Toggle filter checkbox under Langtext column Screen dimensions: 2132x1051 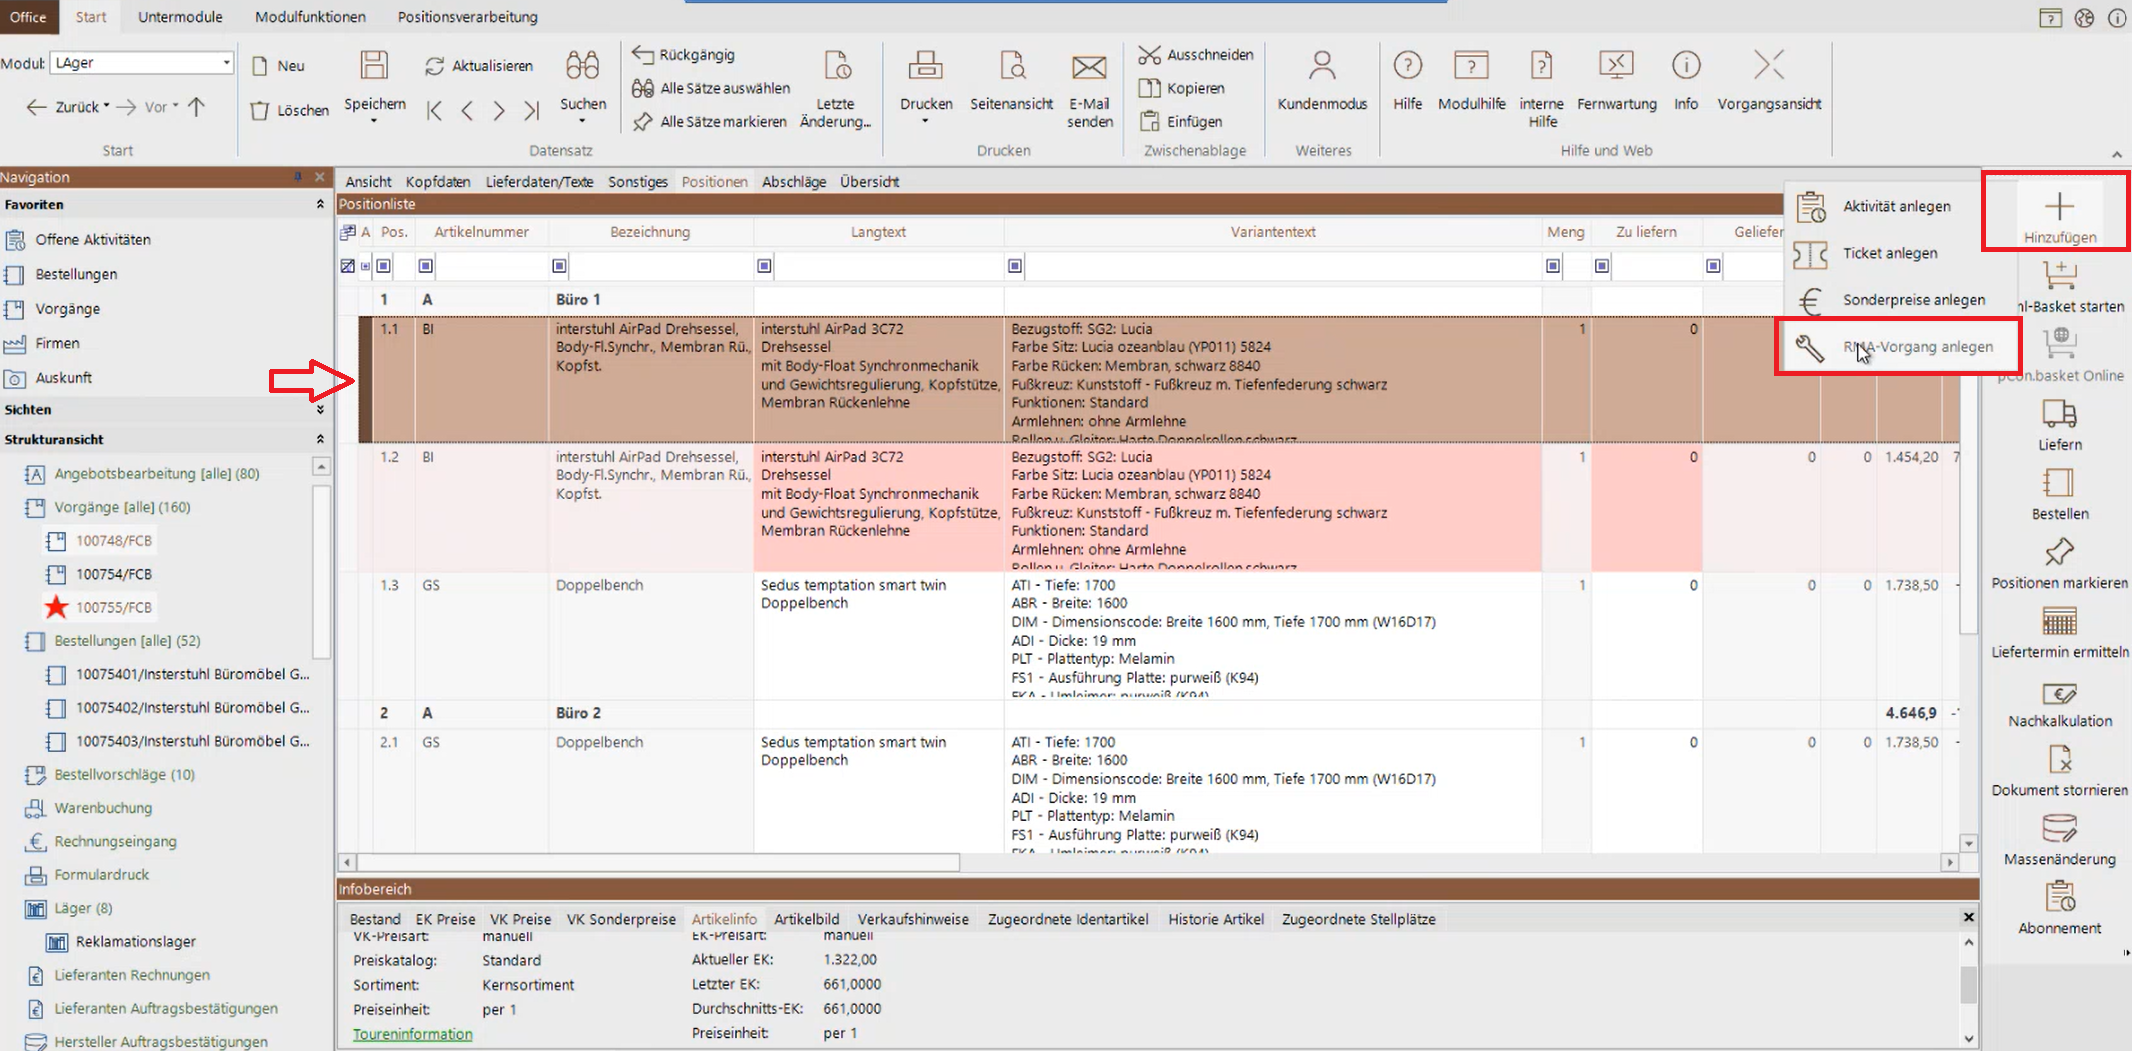coord(765,266)
